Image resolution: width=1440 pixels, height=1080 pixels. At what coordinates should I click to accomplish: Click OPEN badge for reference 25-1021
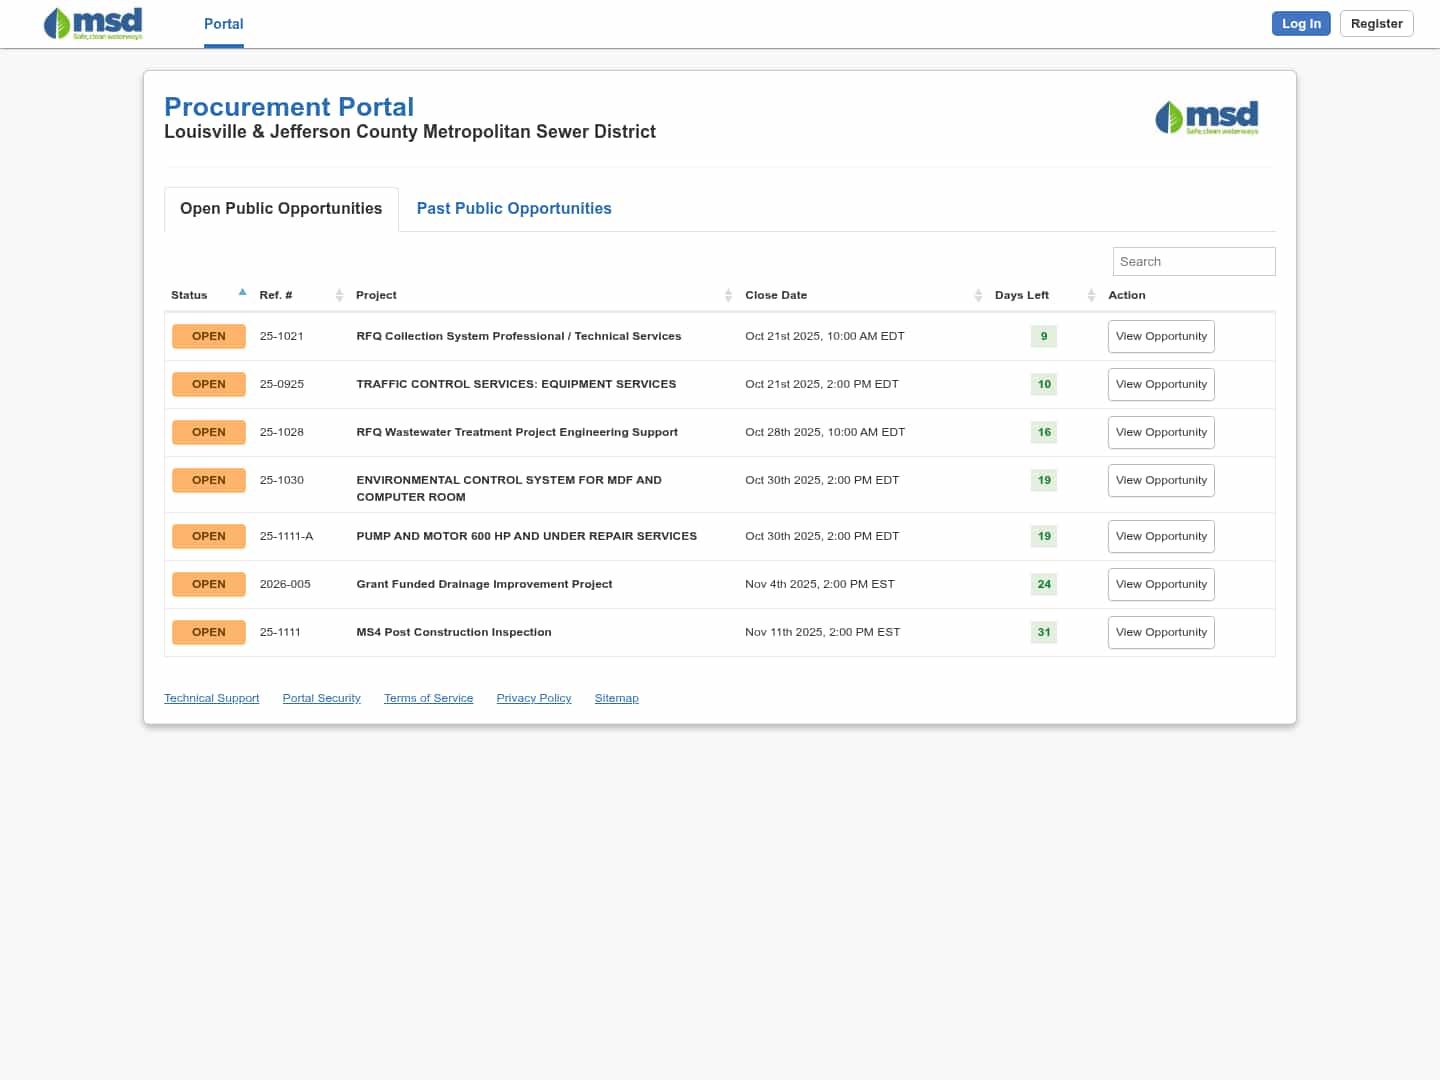click(x=208, y=337)
